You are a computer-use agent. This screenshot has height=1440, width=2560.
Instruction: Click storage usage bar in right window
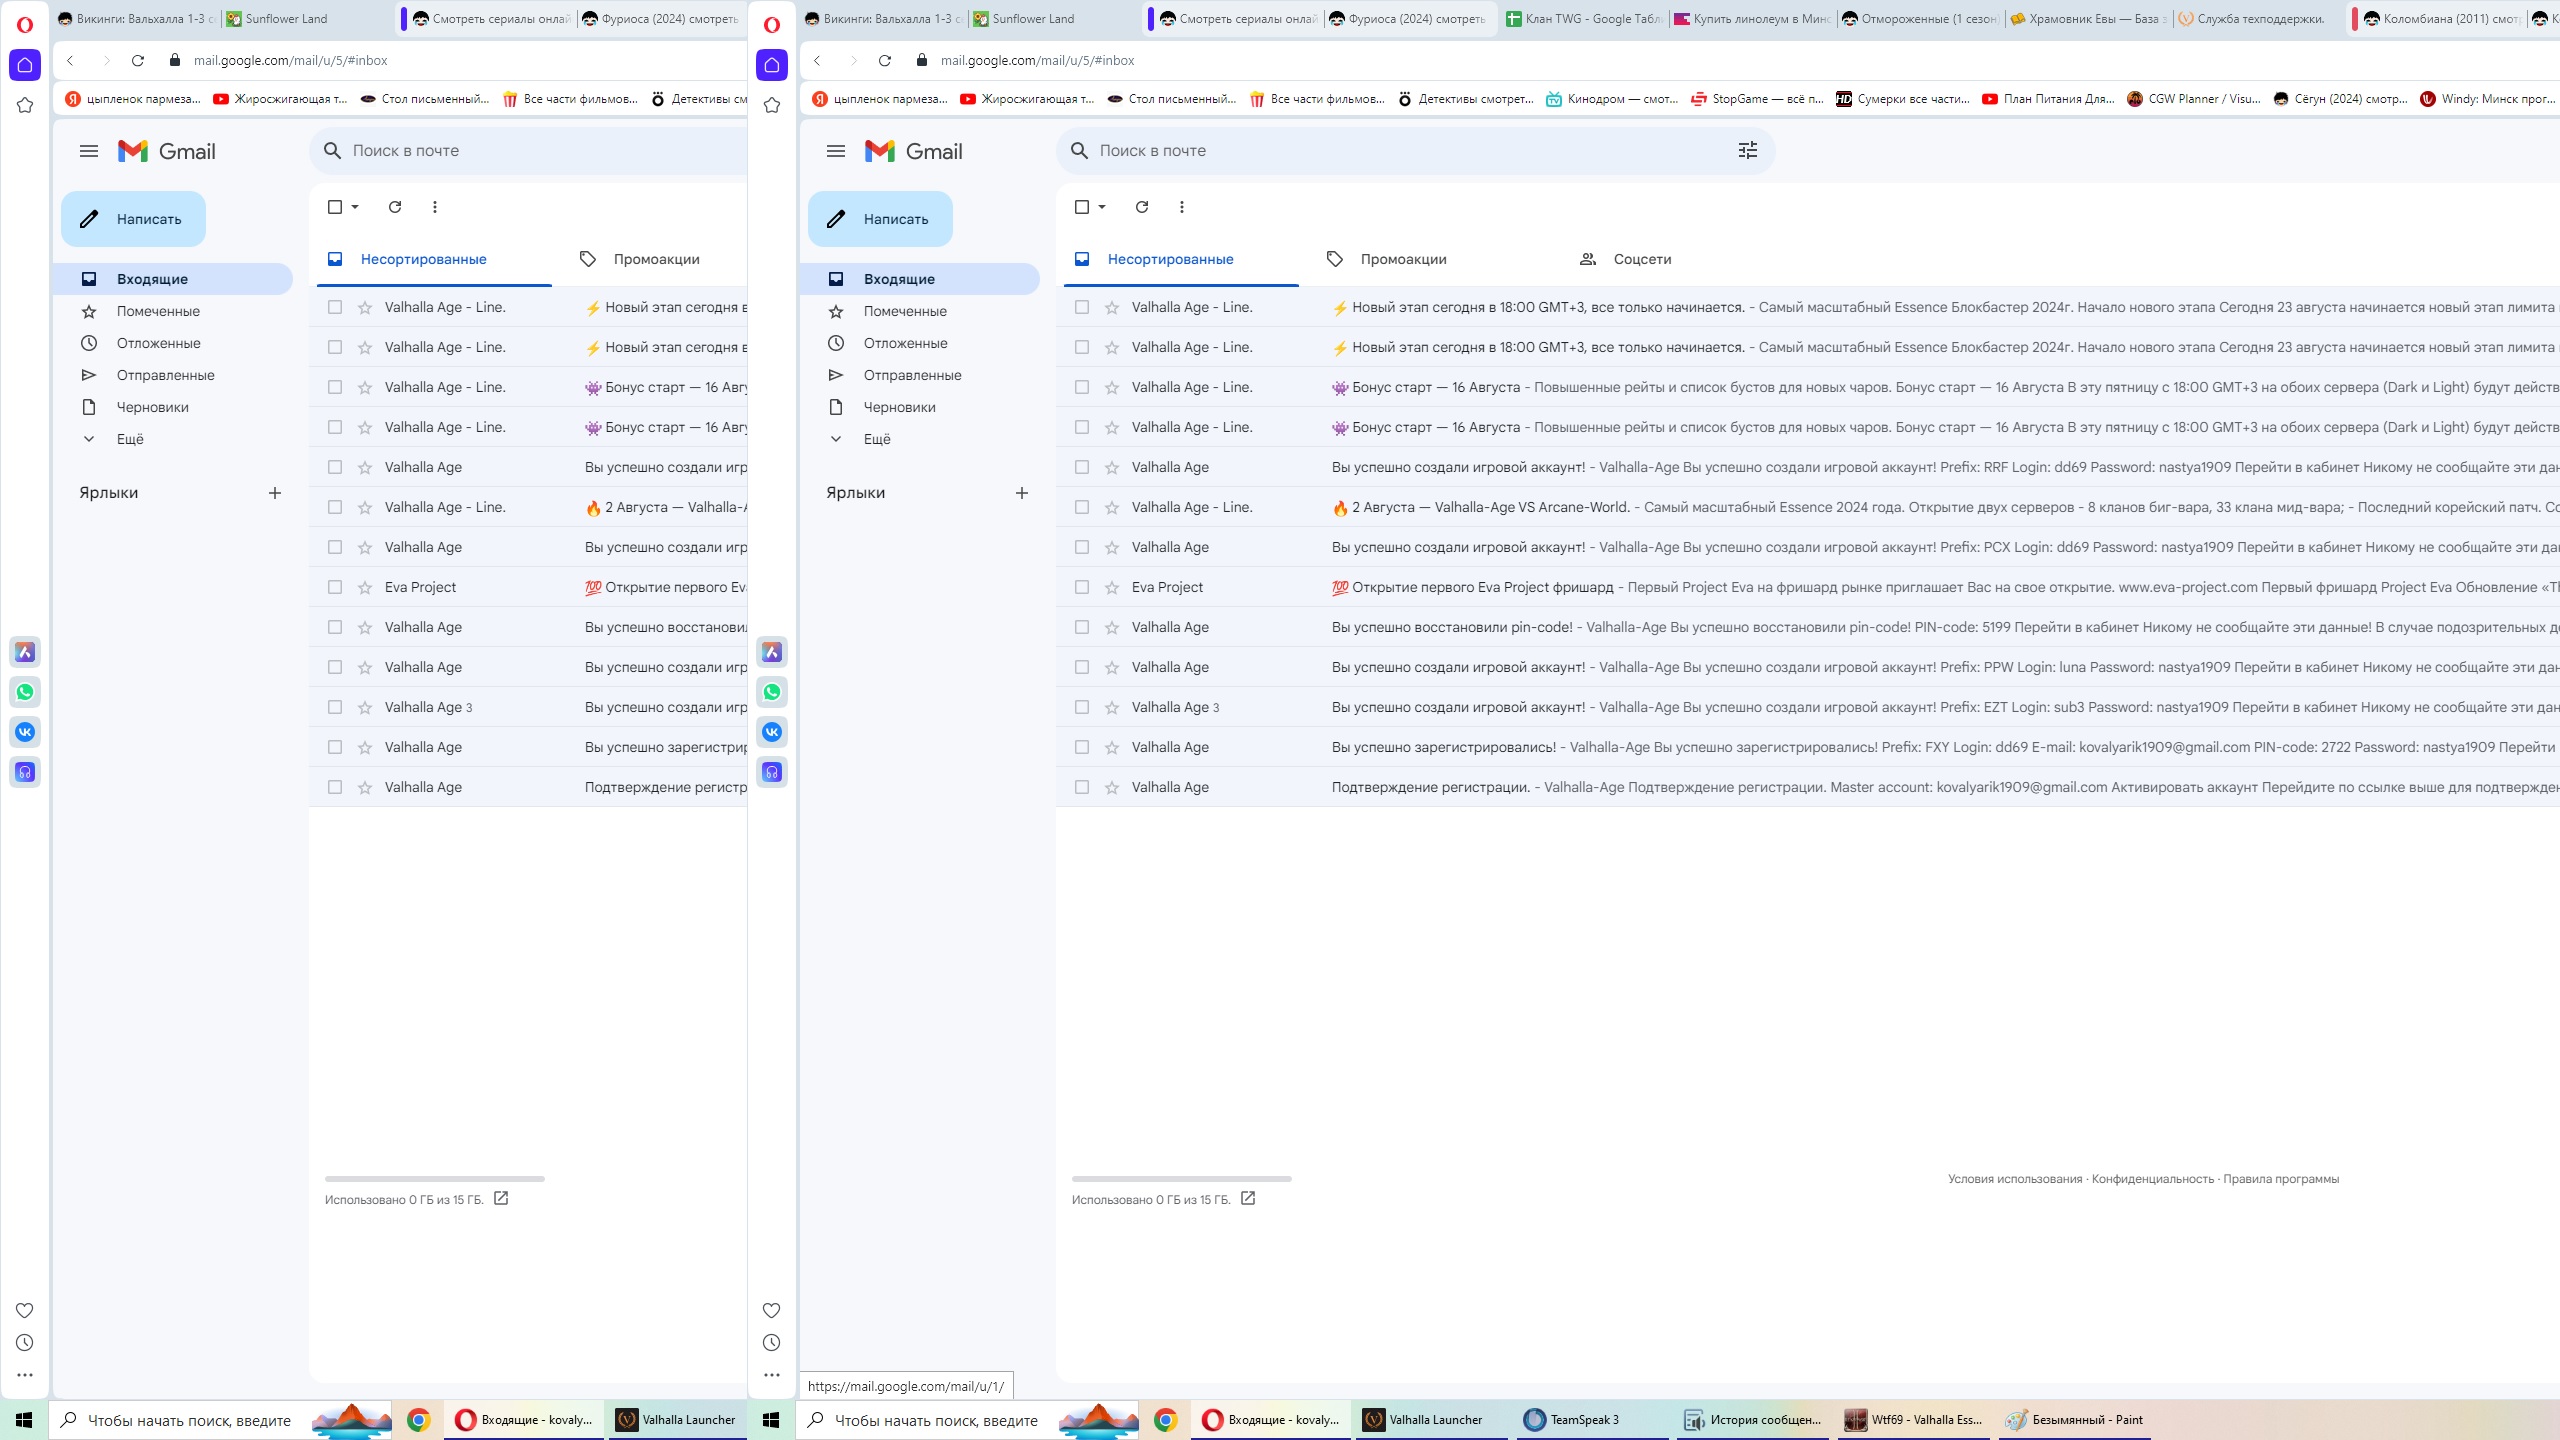point(1181,1179)
